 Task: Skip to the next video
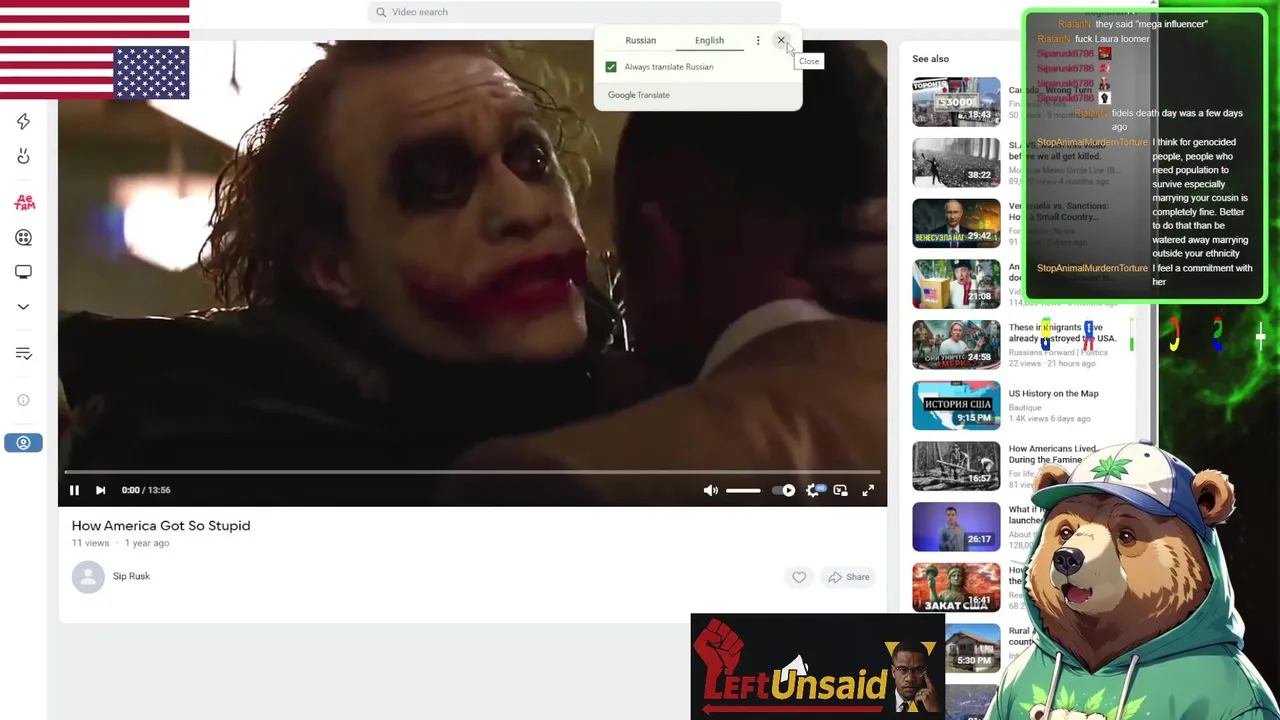[100, 490]
